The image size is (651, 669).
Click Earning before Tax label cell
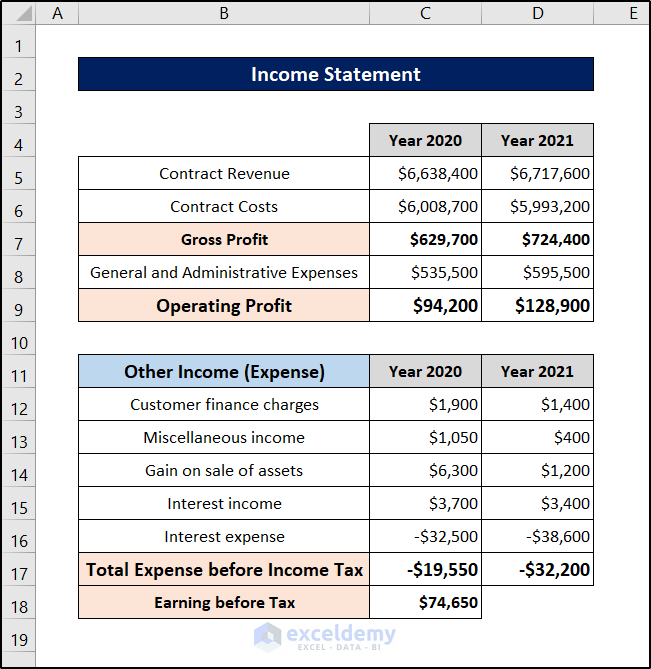[224, 602]
